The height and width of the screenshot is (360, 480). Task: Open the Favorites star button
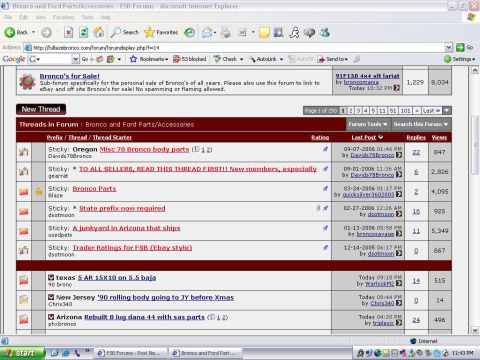coord(161,32)
